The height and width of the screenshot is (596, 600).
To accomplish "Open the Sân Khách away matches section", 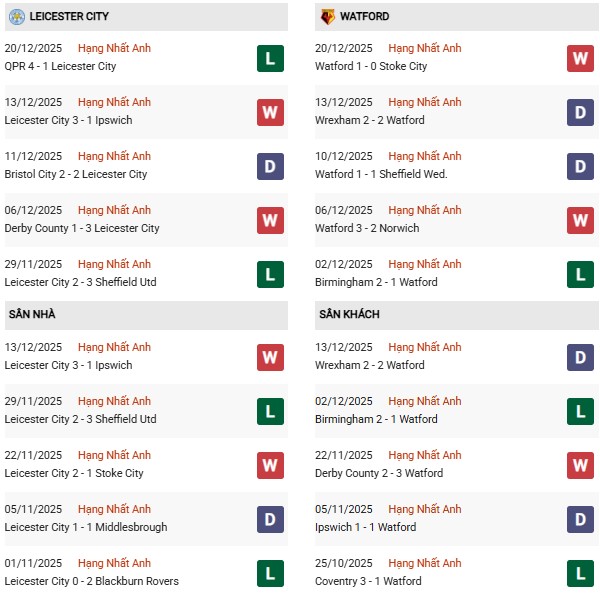I will [350, 314].
